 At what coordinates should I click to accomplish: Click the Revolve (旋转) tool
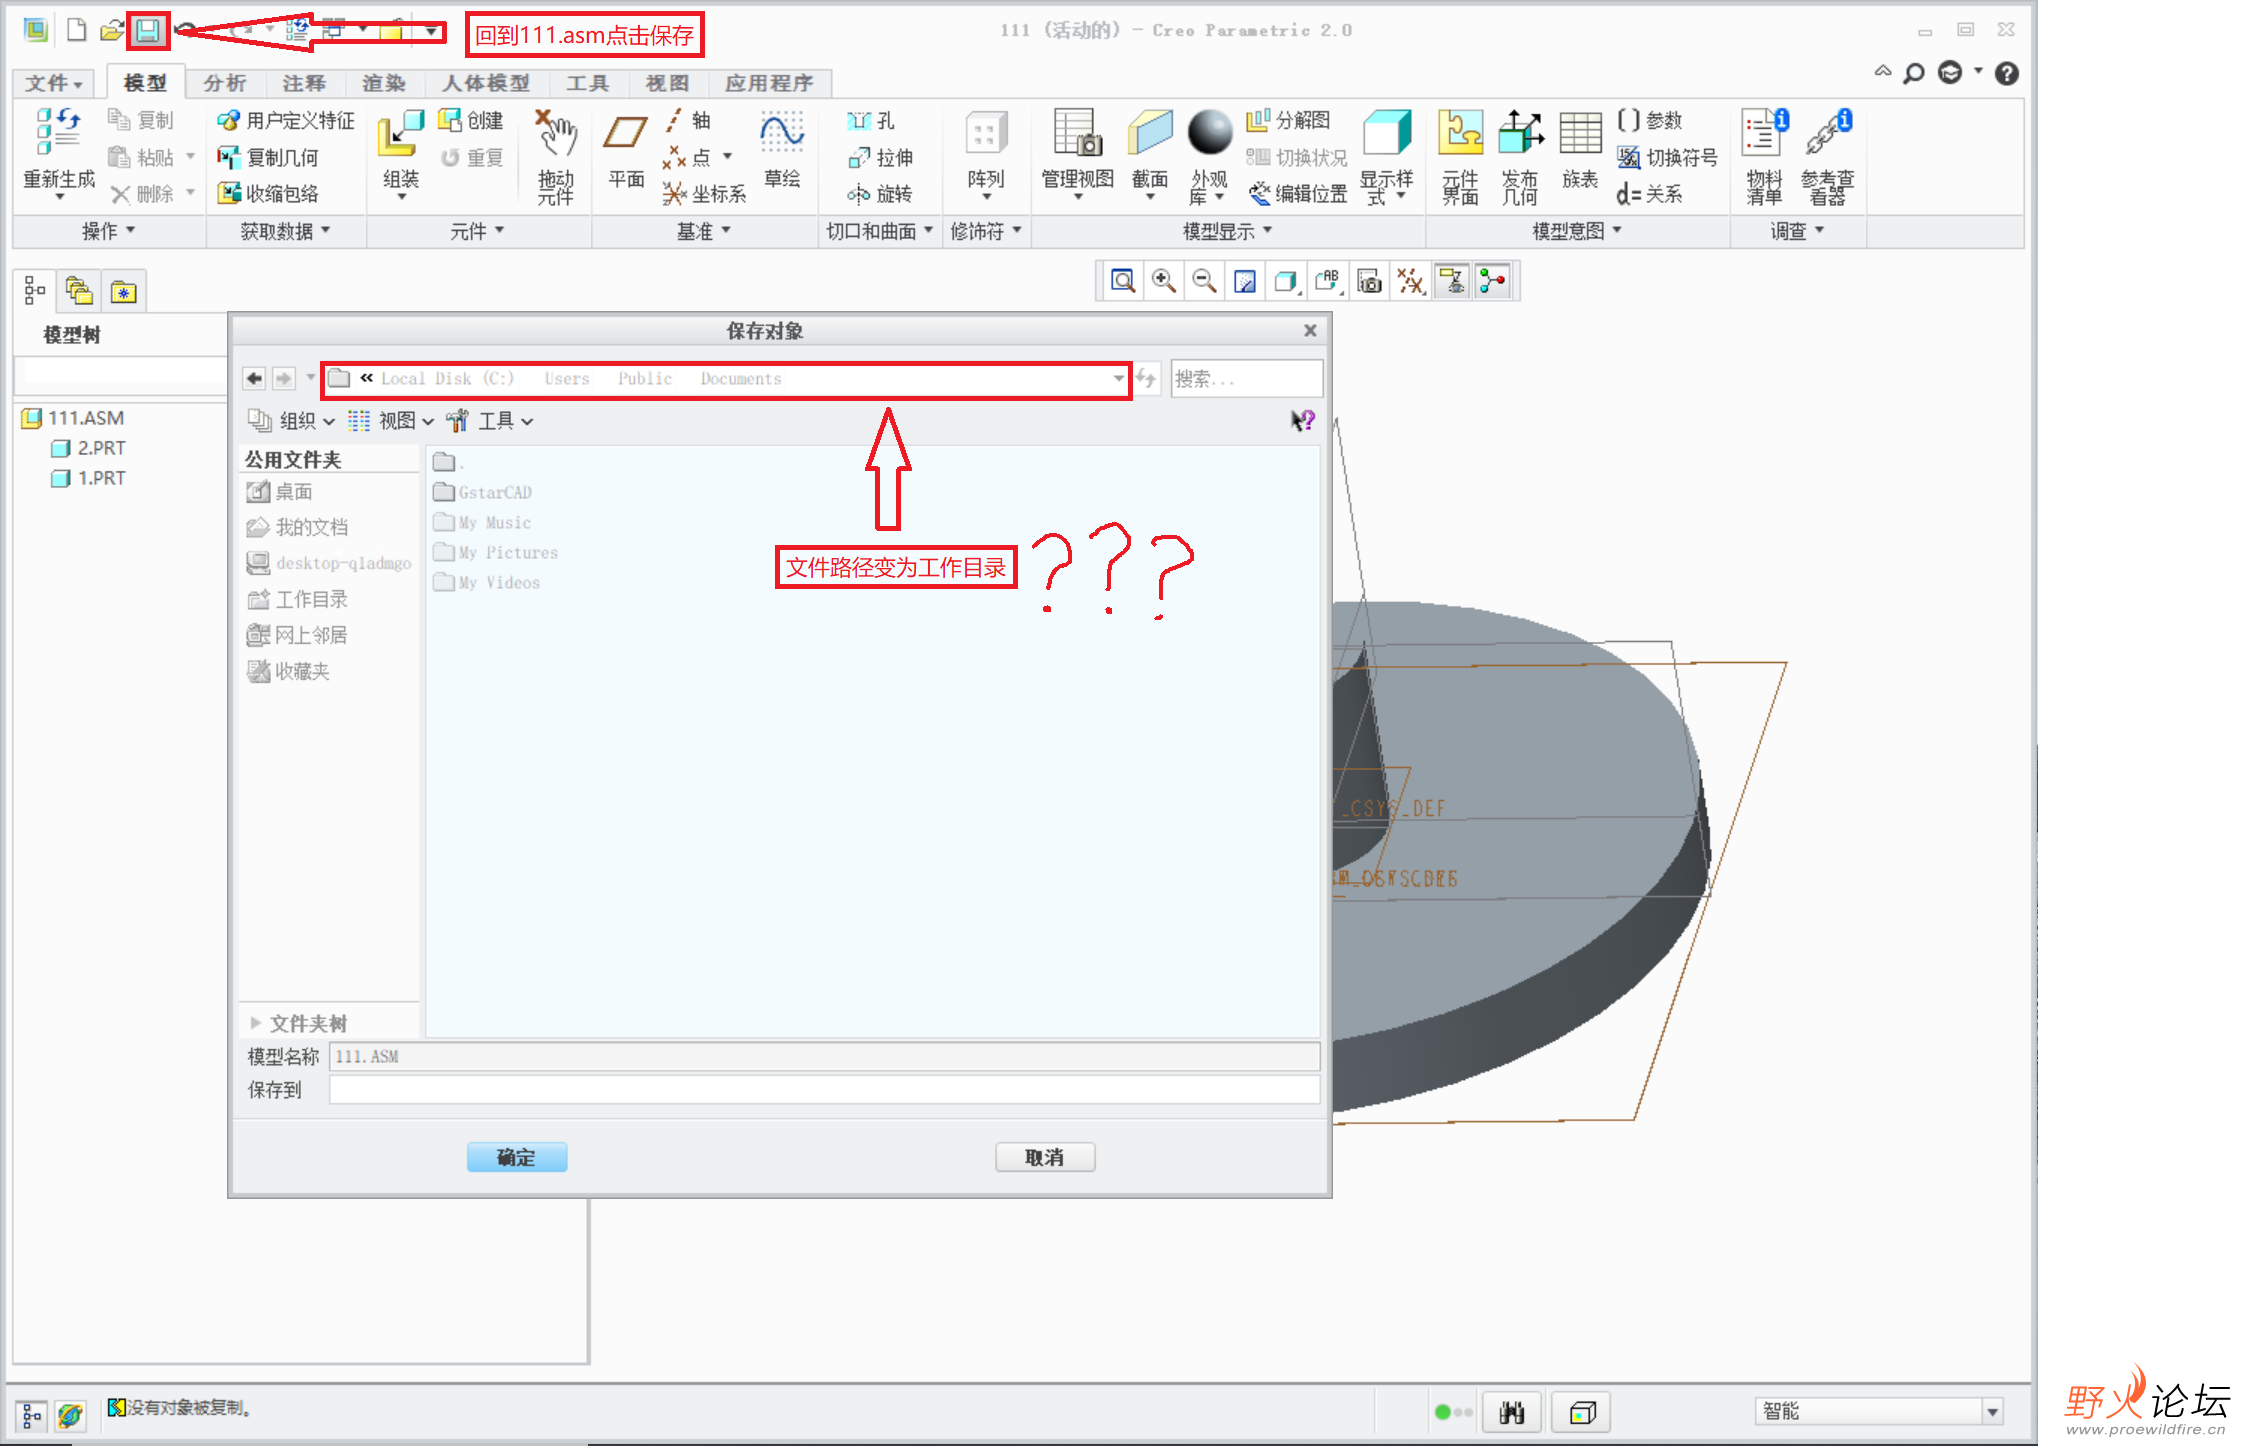tap(880, 193)
